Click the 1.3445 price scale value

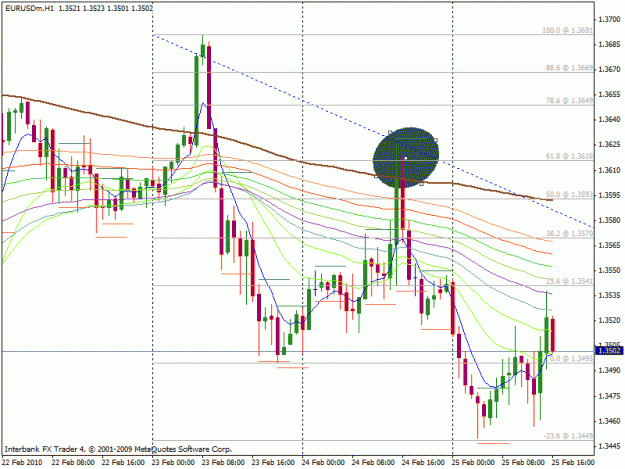coord(610,446)
